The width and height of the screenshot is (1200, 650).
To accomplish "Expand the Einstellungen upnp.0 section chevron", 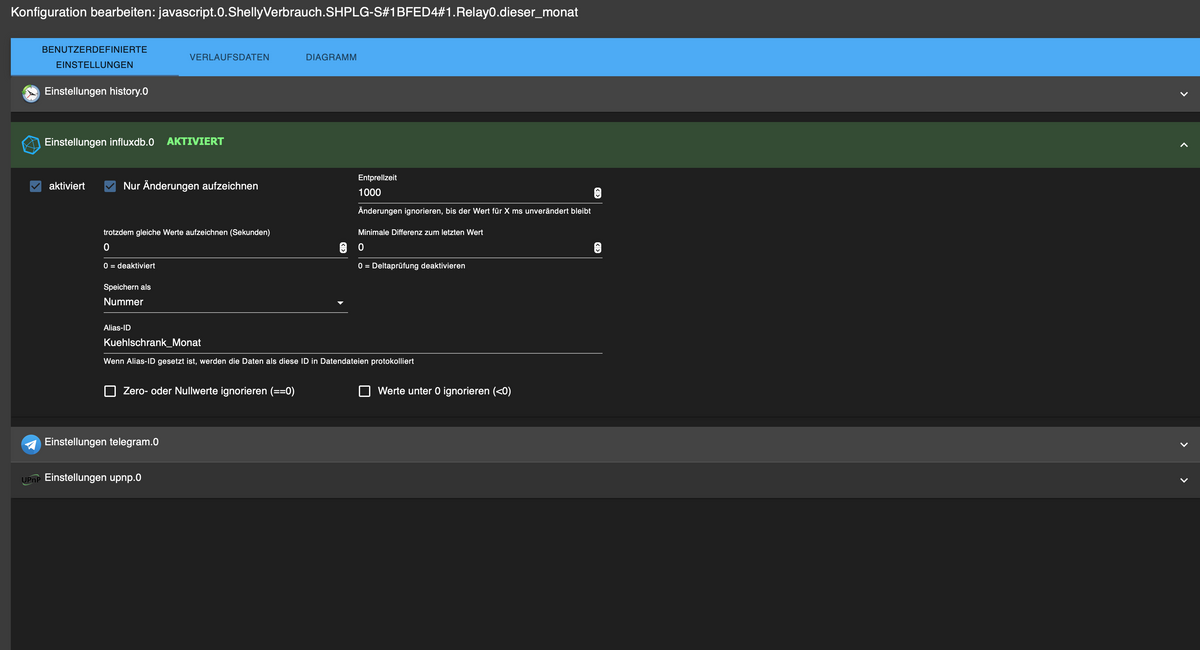I will tap(1184, 480).
